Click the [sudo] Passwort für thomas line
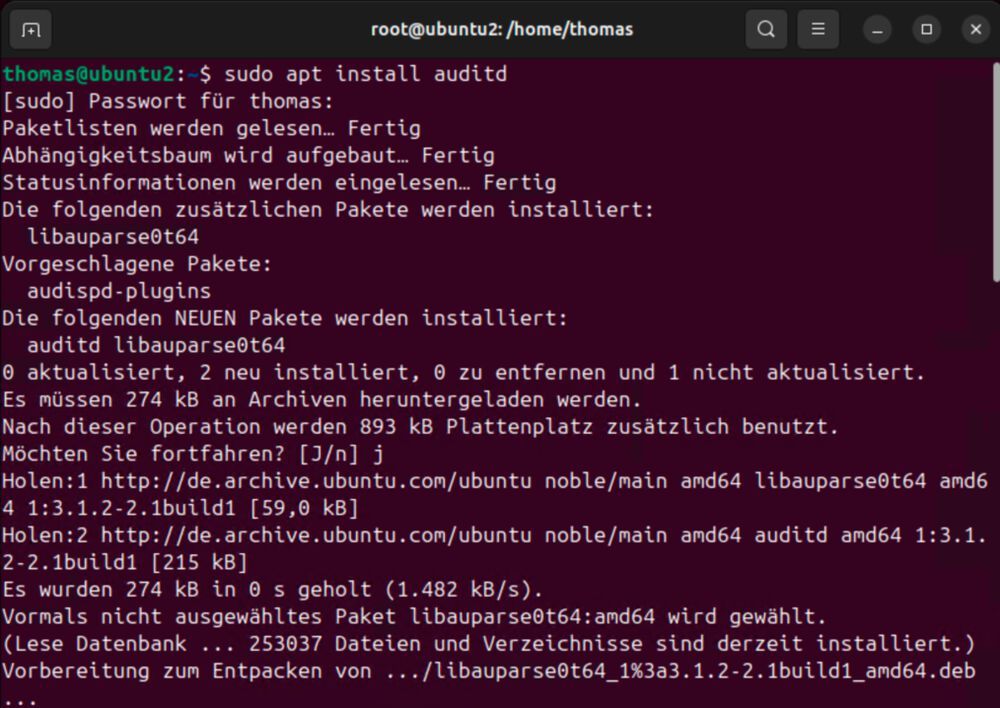The width and height of the screenshot is (1000, 708). [168, 101]
